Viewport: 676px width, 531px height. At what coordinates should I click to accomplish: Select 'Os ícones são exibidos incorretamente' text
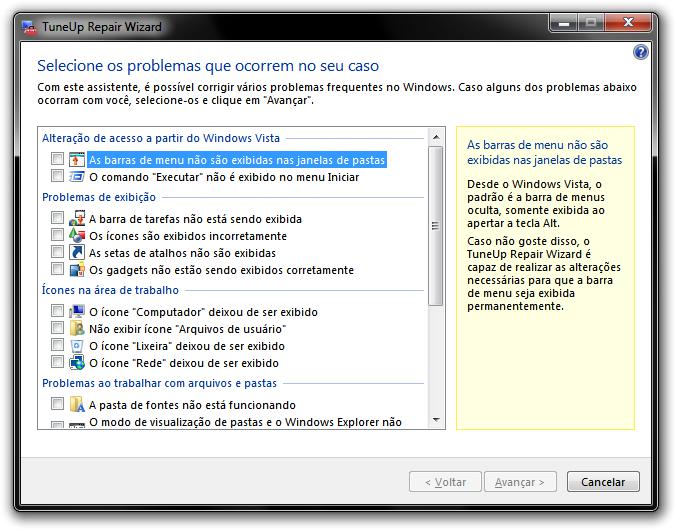188,236
